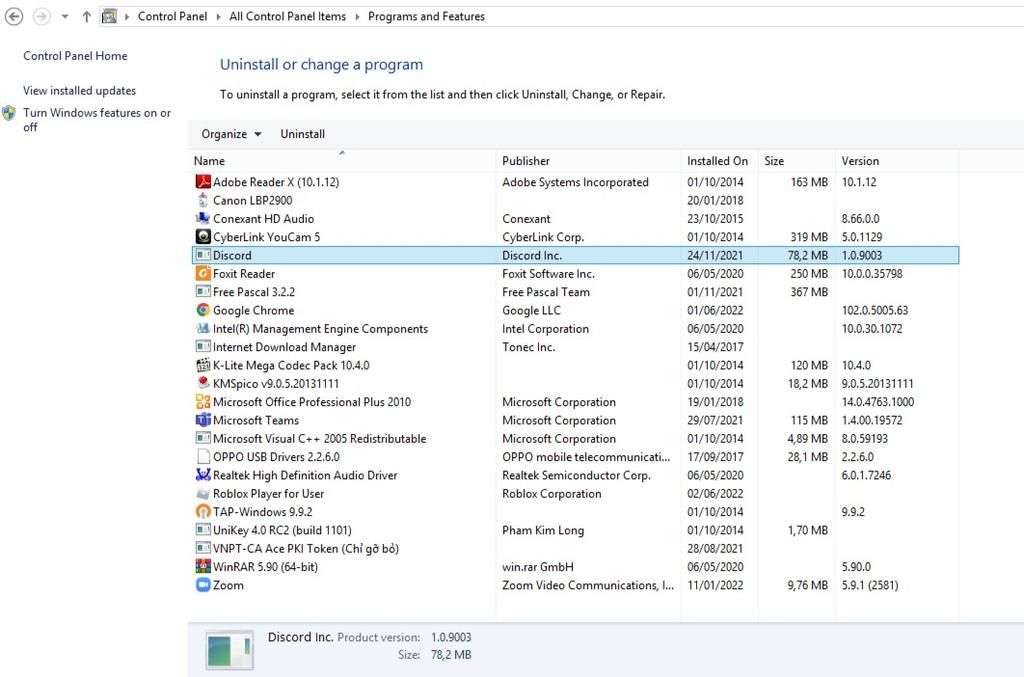Click the Discord row icon in list

(203, 255)
